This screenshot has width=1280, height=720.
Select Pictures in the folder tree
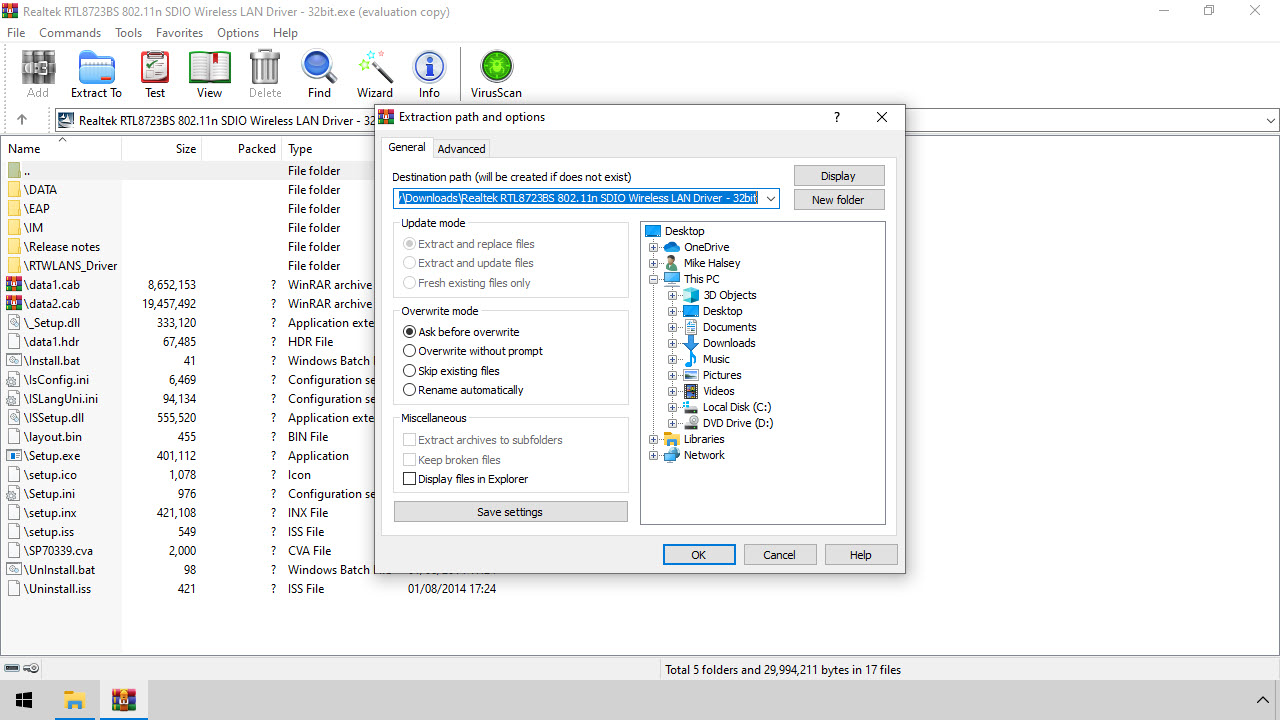[x=722, y=375]
